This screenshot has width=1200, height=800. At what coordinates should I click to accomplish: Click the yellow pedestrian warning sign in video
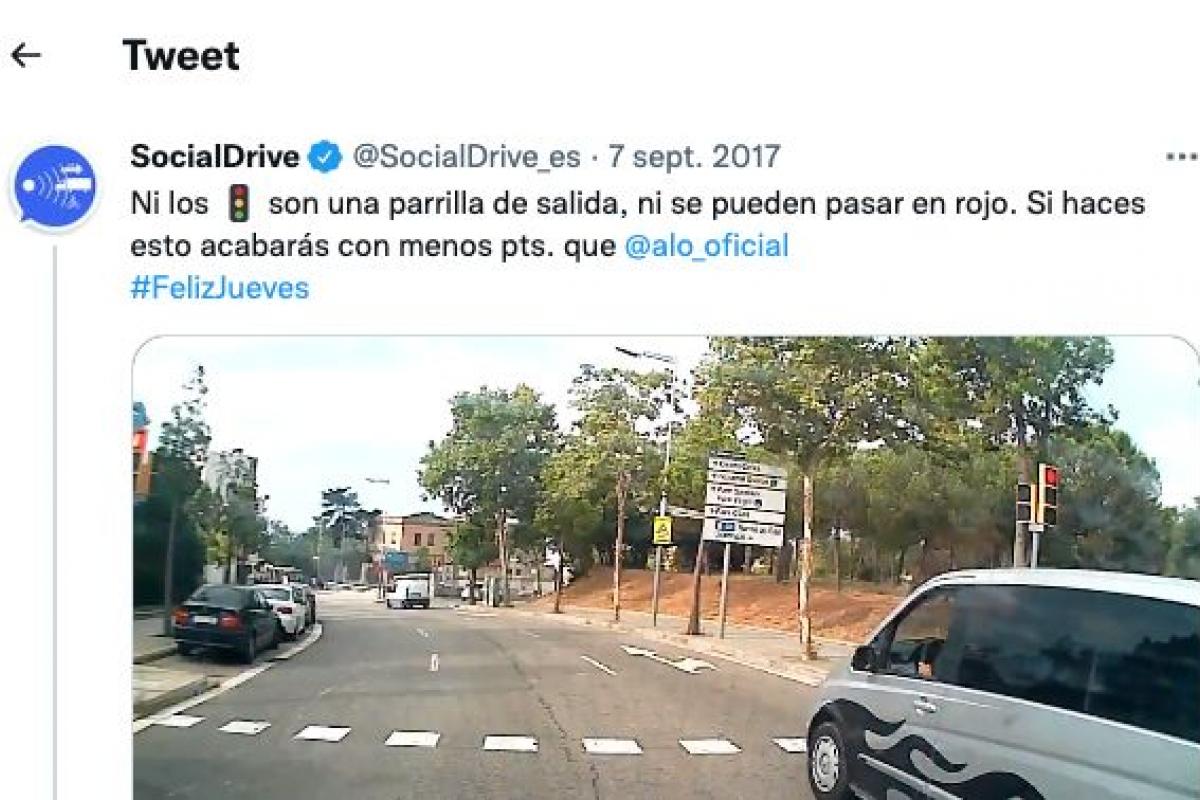coord(662,530)
